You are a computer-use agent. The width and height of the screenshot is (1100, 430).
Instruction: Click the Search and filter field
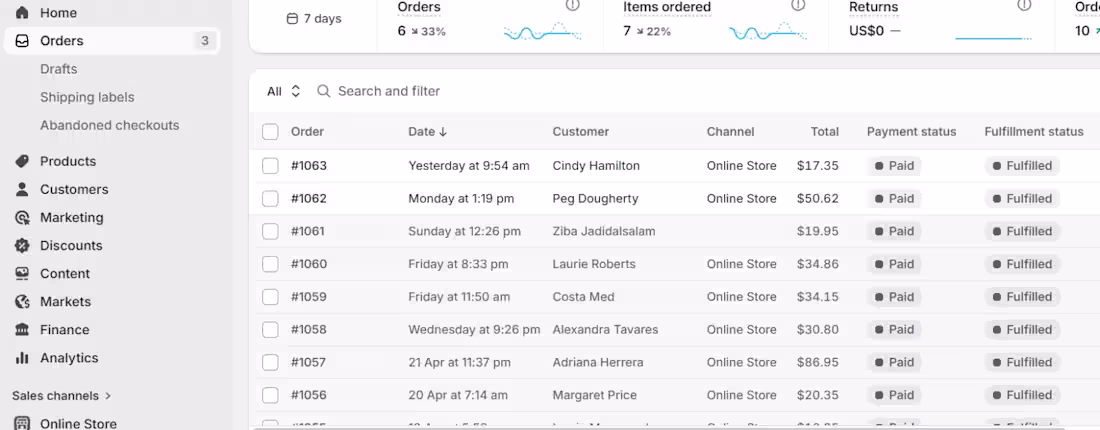pos(389,91)
